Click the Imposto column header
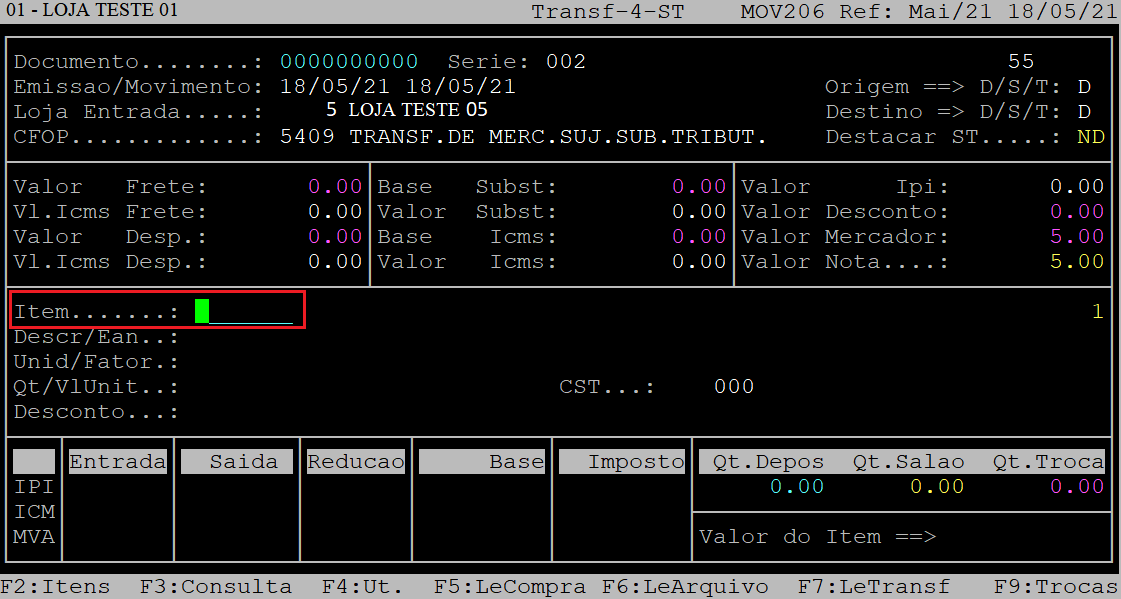This screenshot has height=599, width=1121. [622, 462]
